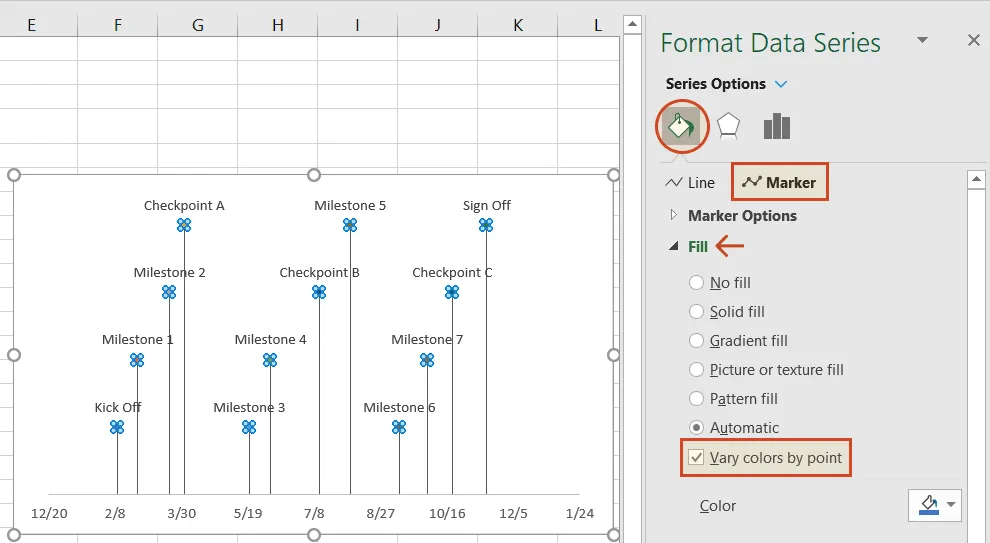Select the Checkpoint A marker point
990x543 pixels.
coord(184,225)
